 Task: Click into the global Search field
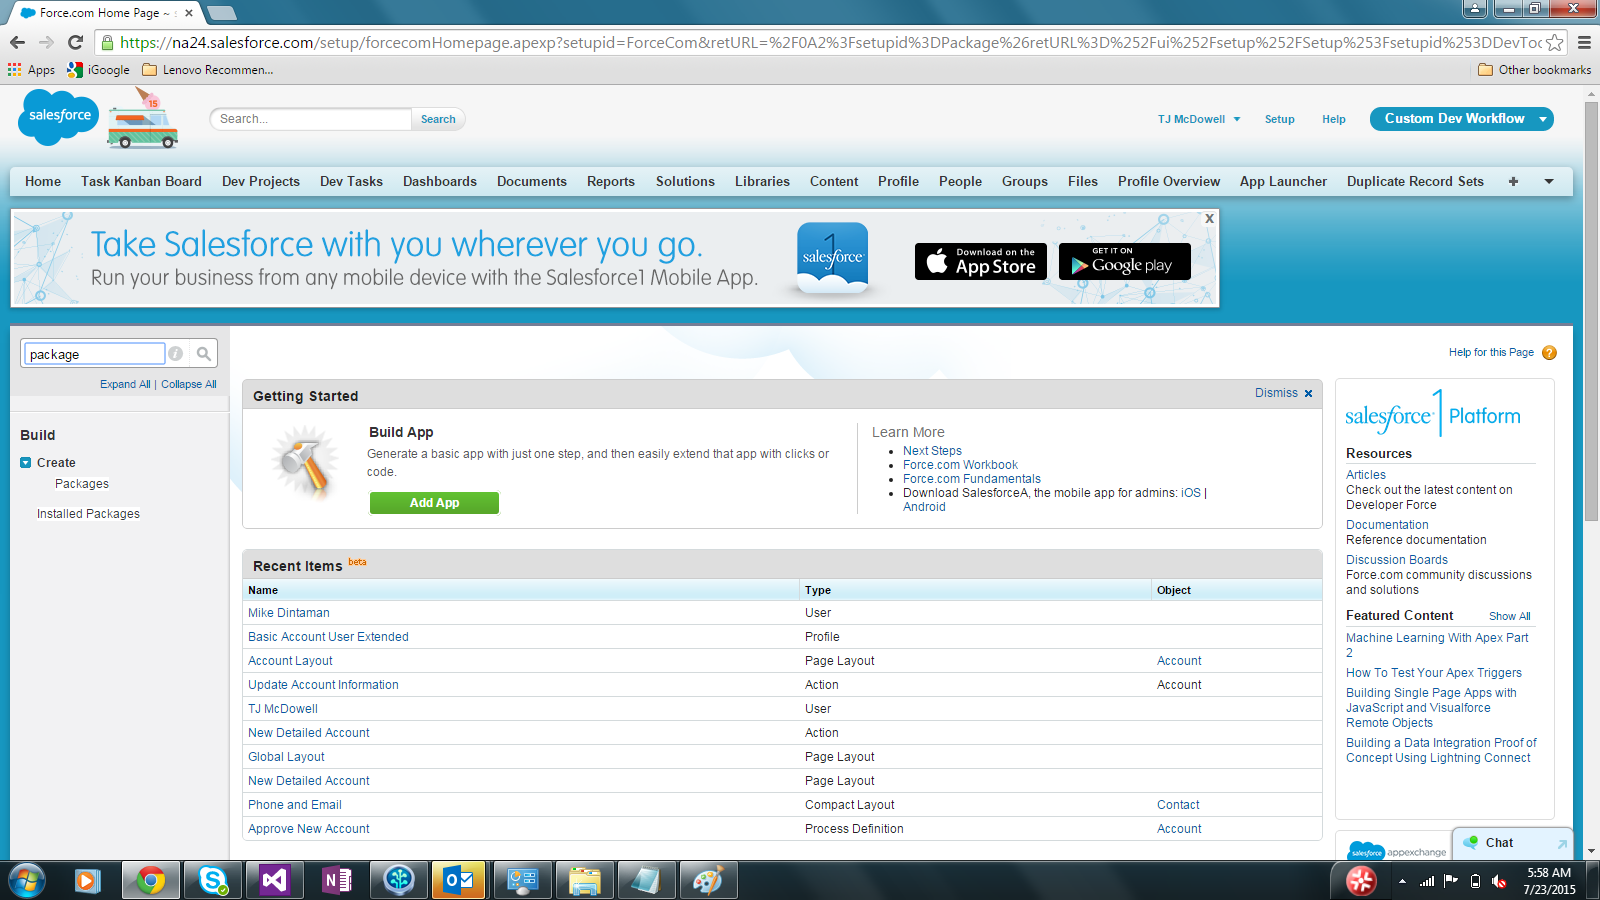(x=310, y=119)
